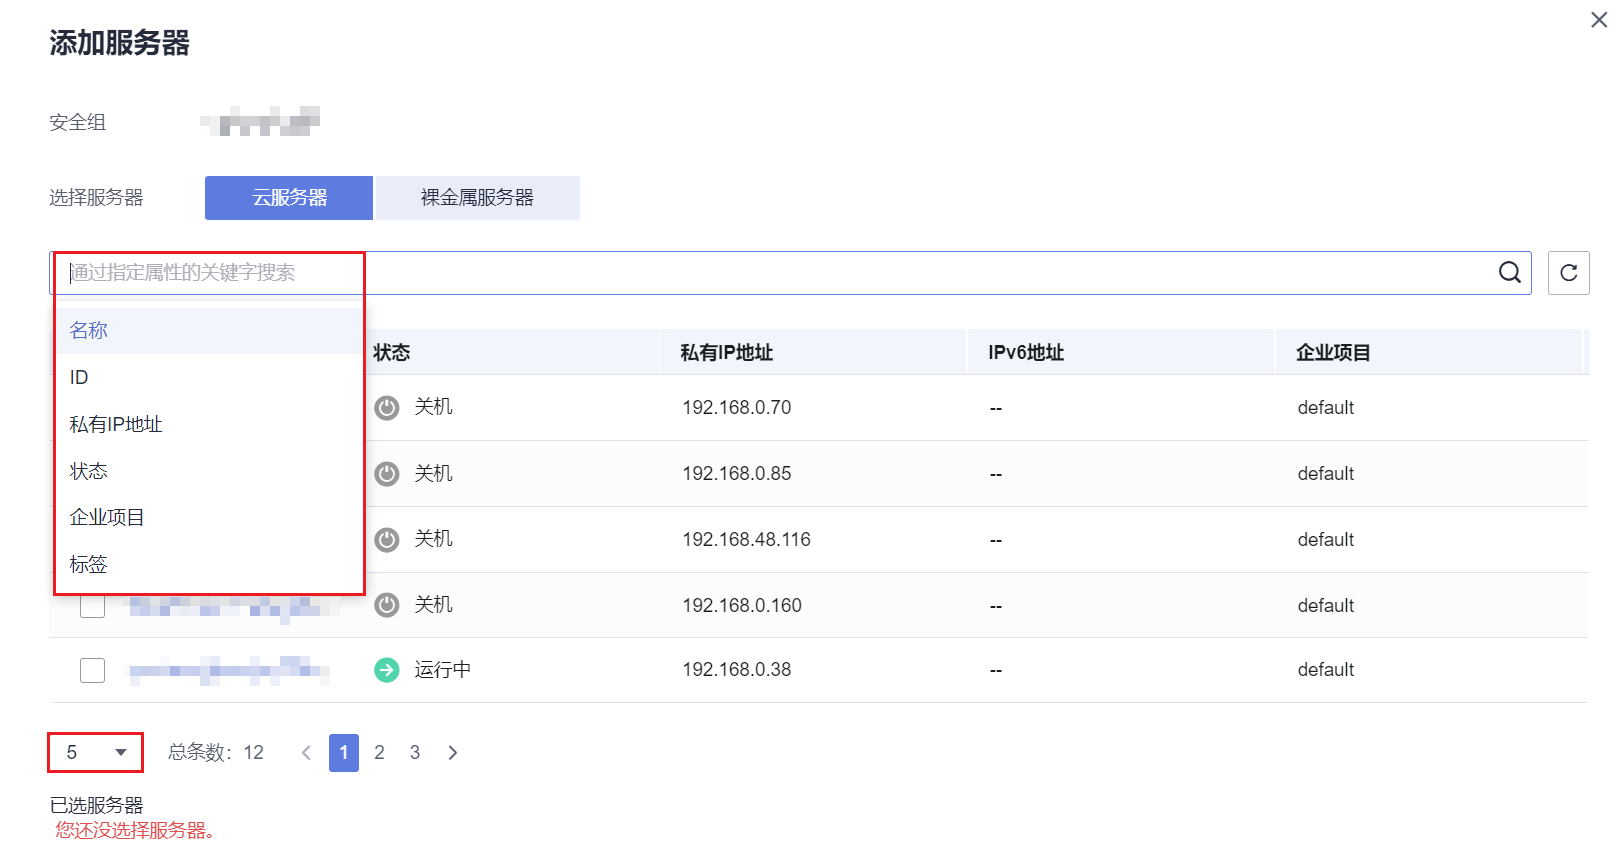Viewport: 1618px width, 859px height.
Task: Choose 私有IP地址 filter option
Action: click(116, 424)
